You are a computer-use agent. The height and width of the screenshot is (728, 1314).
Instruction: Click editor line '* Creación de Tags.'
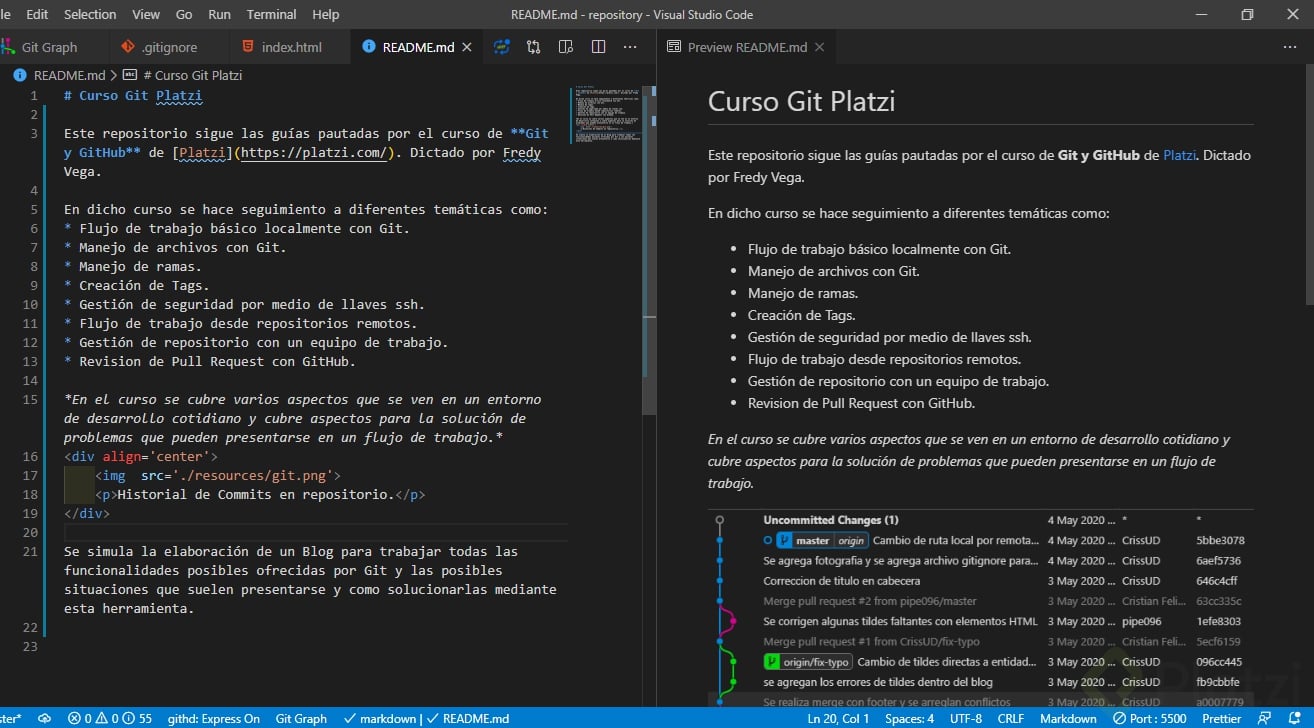tap(136, 285)
